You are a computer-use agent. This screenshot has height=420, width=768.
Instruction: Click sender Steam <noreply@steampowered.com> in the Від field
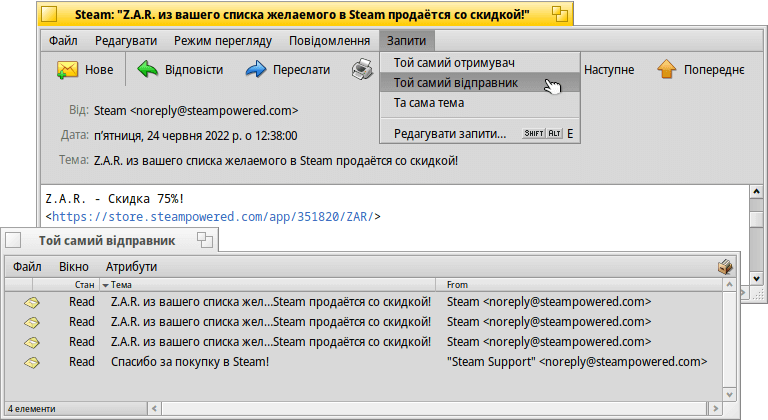pyautogui.click(x=196, y=111)
